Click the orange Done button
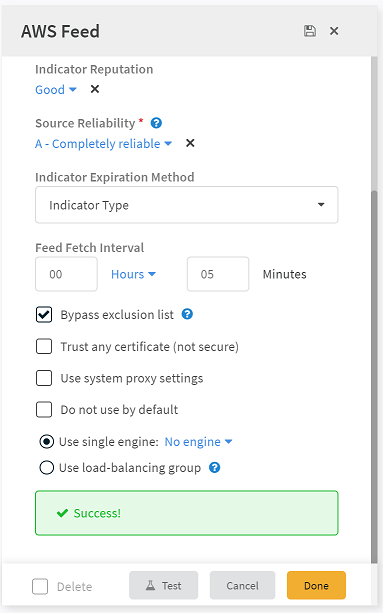 316,585
